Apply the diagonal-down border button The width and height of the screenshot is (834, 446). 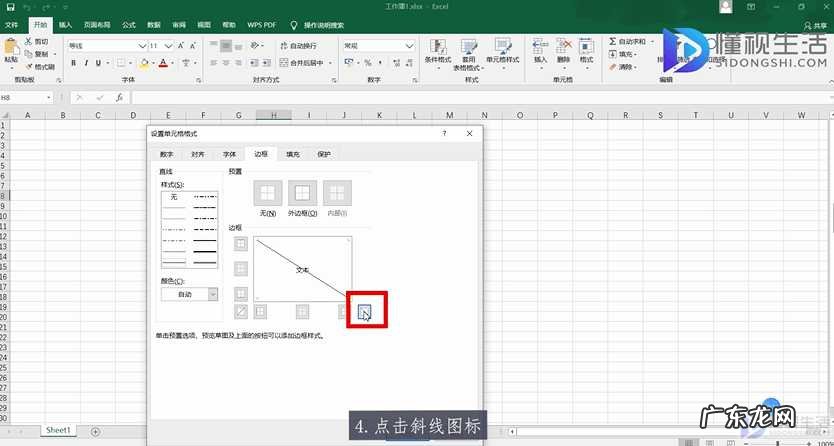[x=364, y=312]
